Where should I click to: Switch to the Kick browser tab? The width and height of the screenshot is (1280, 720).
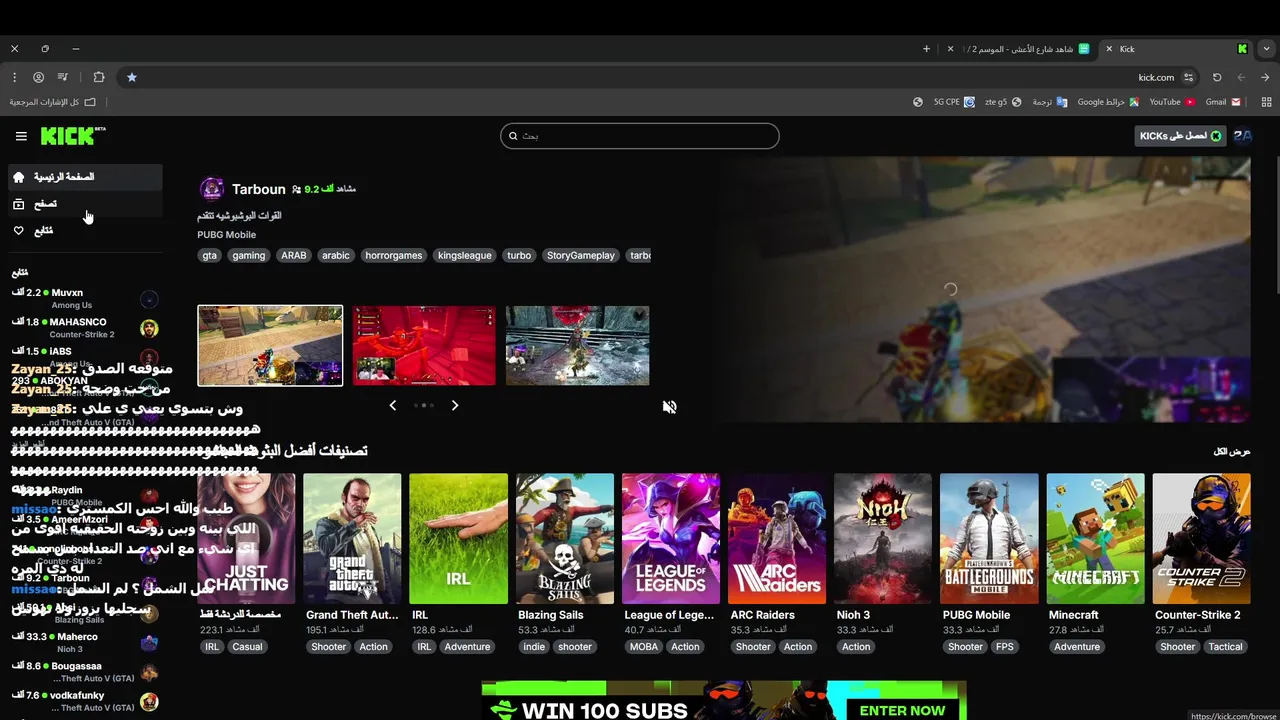tap(1176, 48)
